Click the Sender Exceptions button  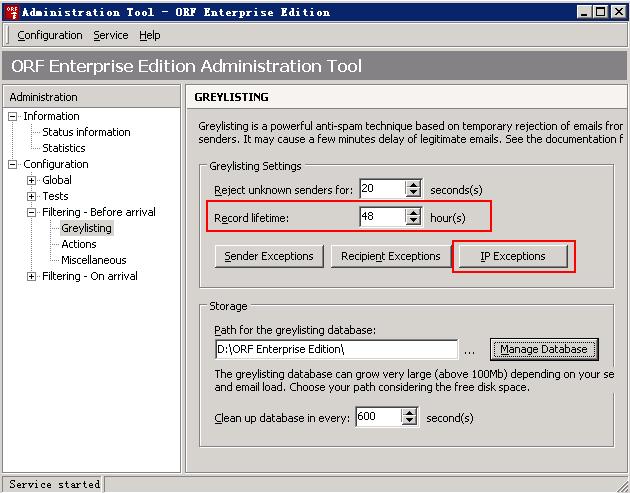tap(268, 256)
